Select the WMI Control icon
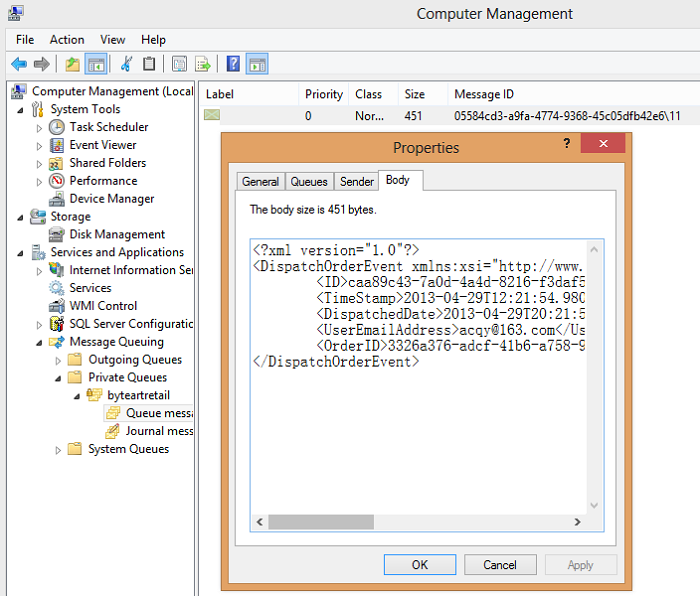Screen dimensions: 700x596 click(57, 306)
